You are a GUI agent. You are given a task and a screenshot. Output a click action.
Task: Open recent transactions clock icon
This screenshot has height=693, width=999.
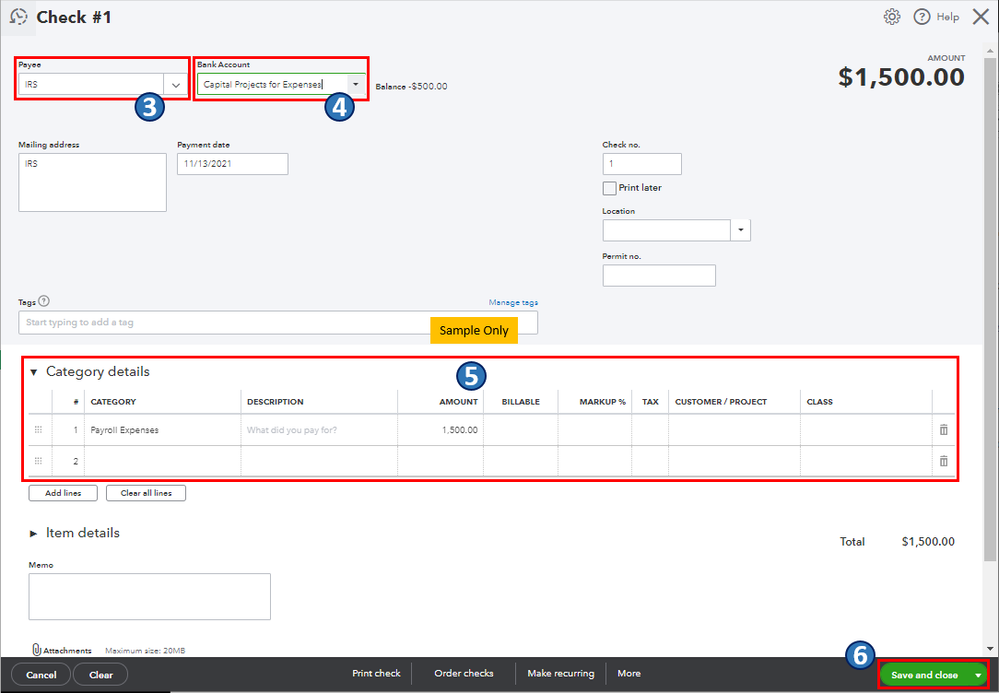point(18,17)
